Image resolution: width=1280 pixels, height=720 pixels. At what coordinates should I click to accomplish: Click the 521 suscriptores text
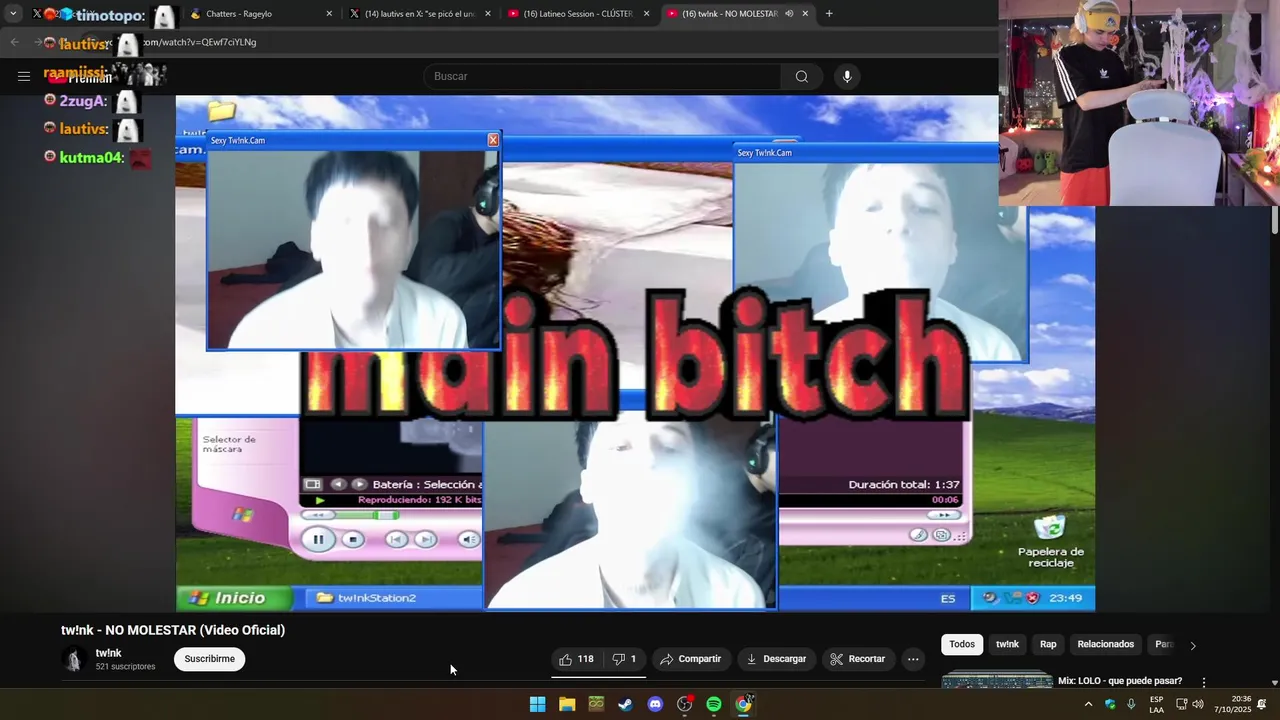[x=125, y=666]
